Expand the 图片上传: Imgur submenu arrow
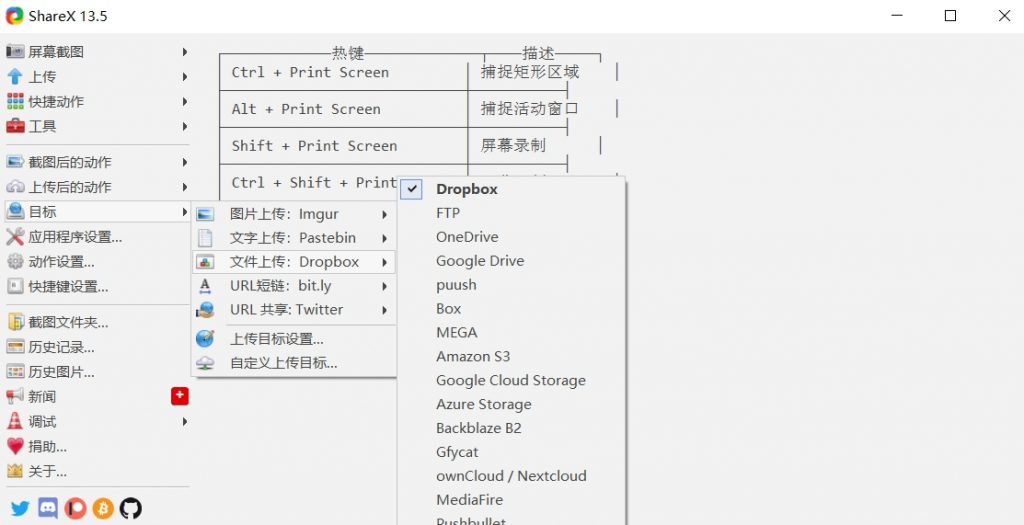This screenshot has height=525, width=1024. coord(385,214)
